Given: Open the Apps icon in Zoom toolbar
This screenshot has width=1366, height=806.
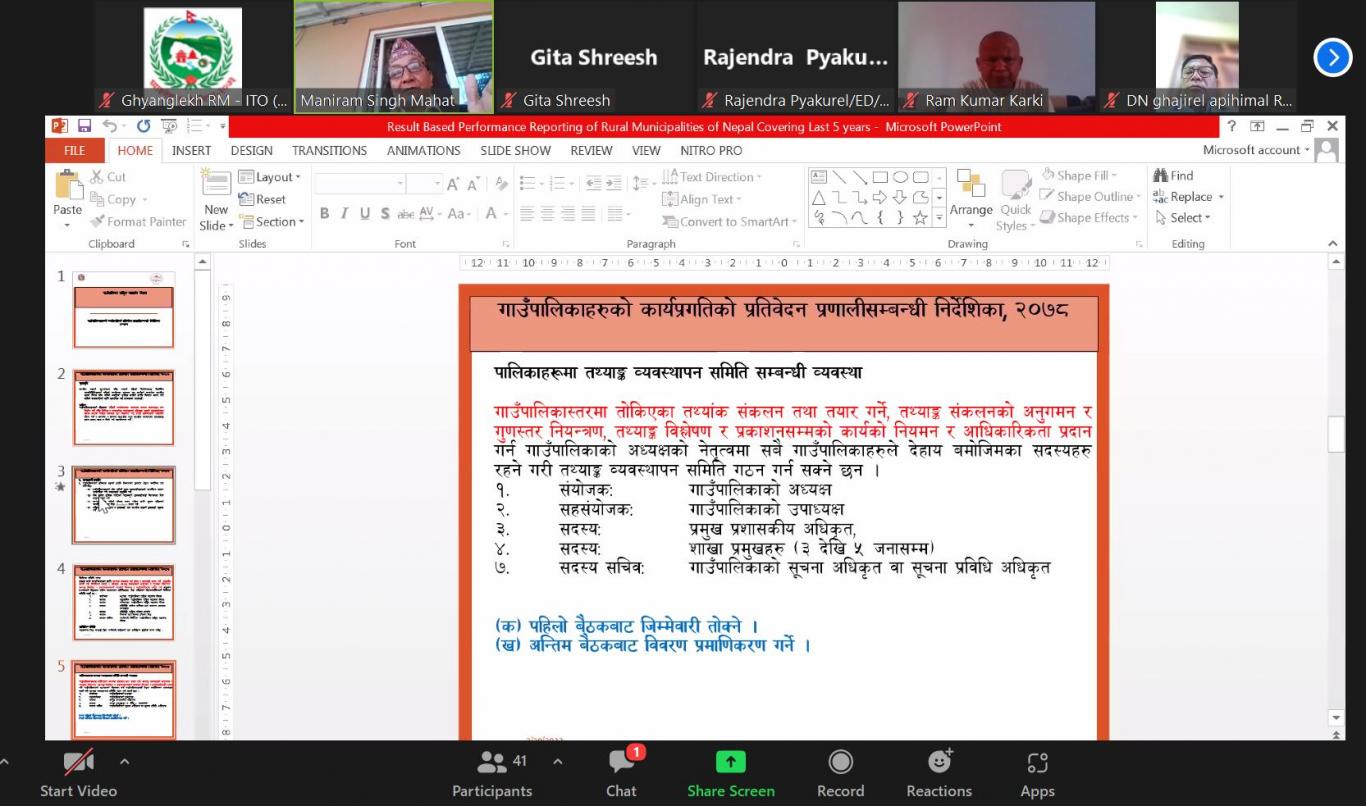Looking at the screenshot, I should [x=1037, y=763].
